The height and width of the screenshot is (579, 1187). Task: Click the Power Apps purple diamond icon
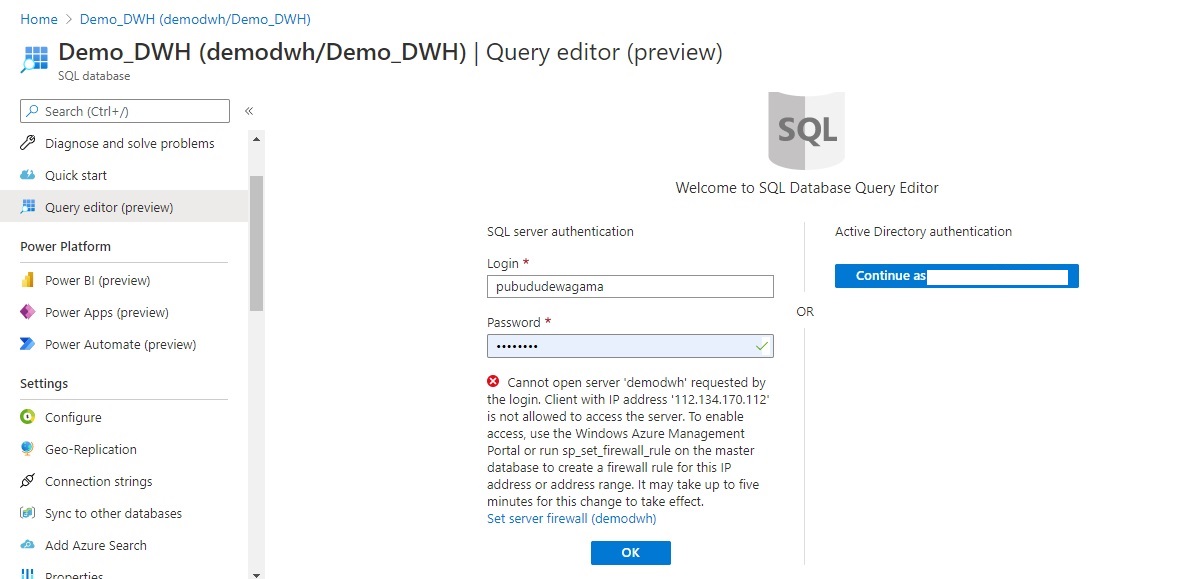coord(27,312)
